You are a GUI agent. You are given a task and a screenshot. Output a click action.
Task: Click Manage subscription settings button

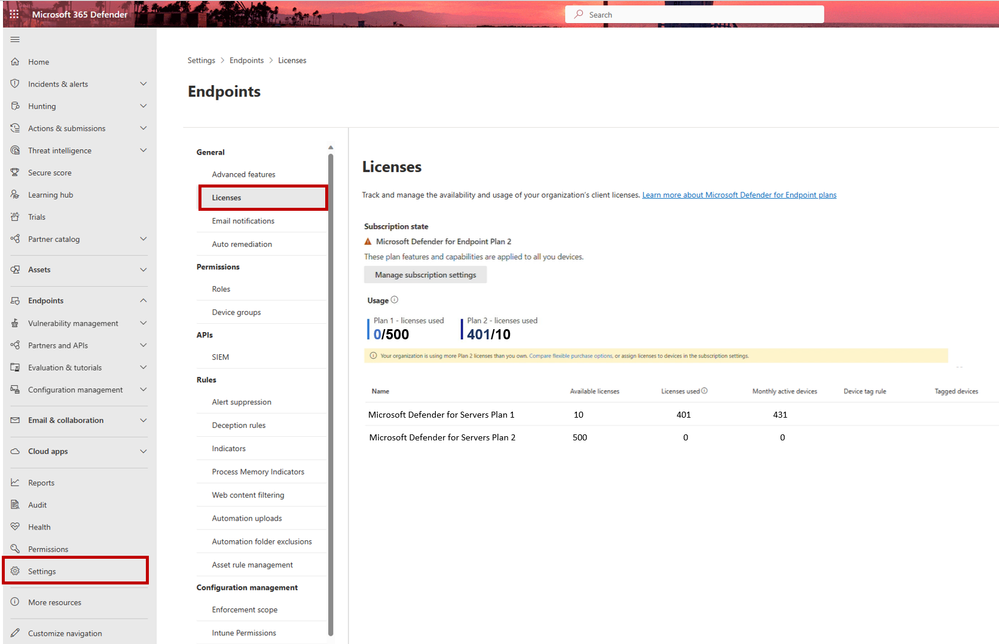(425, 275)
